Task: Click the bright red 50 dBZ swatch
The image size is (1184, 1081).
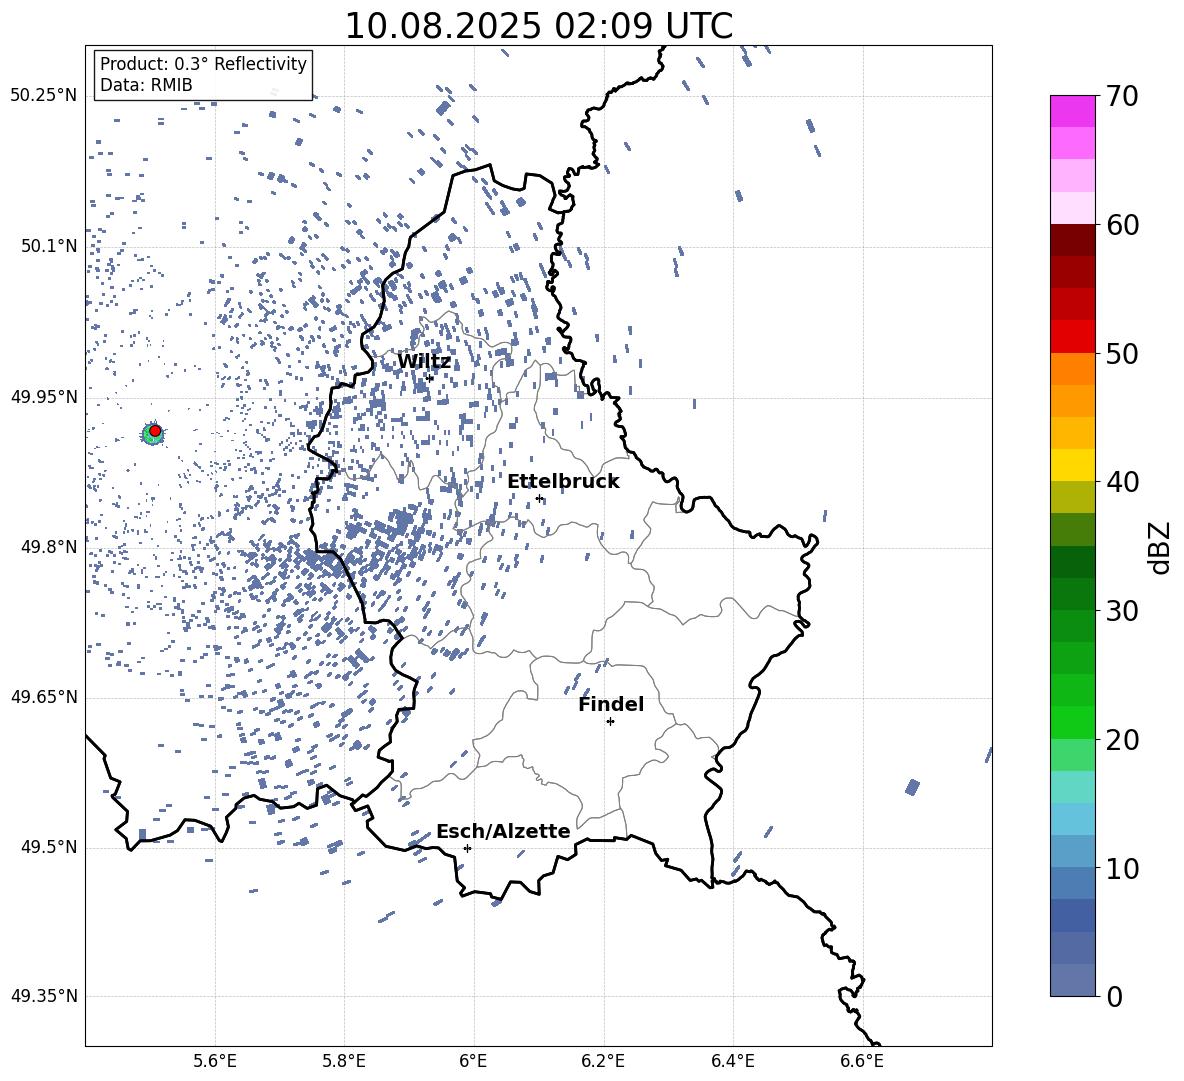Action: [1072, 337]
